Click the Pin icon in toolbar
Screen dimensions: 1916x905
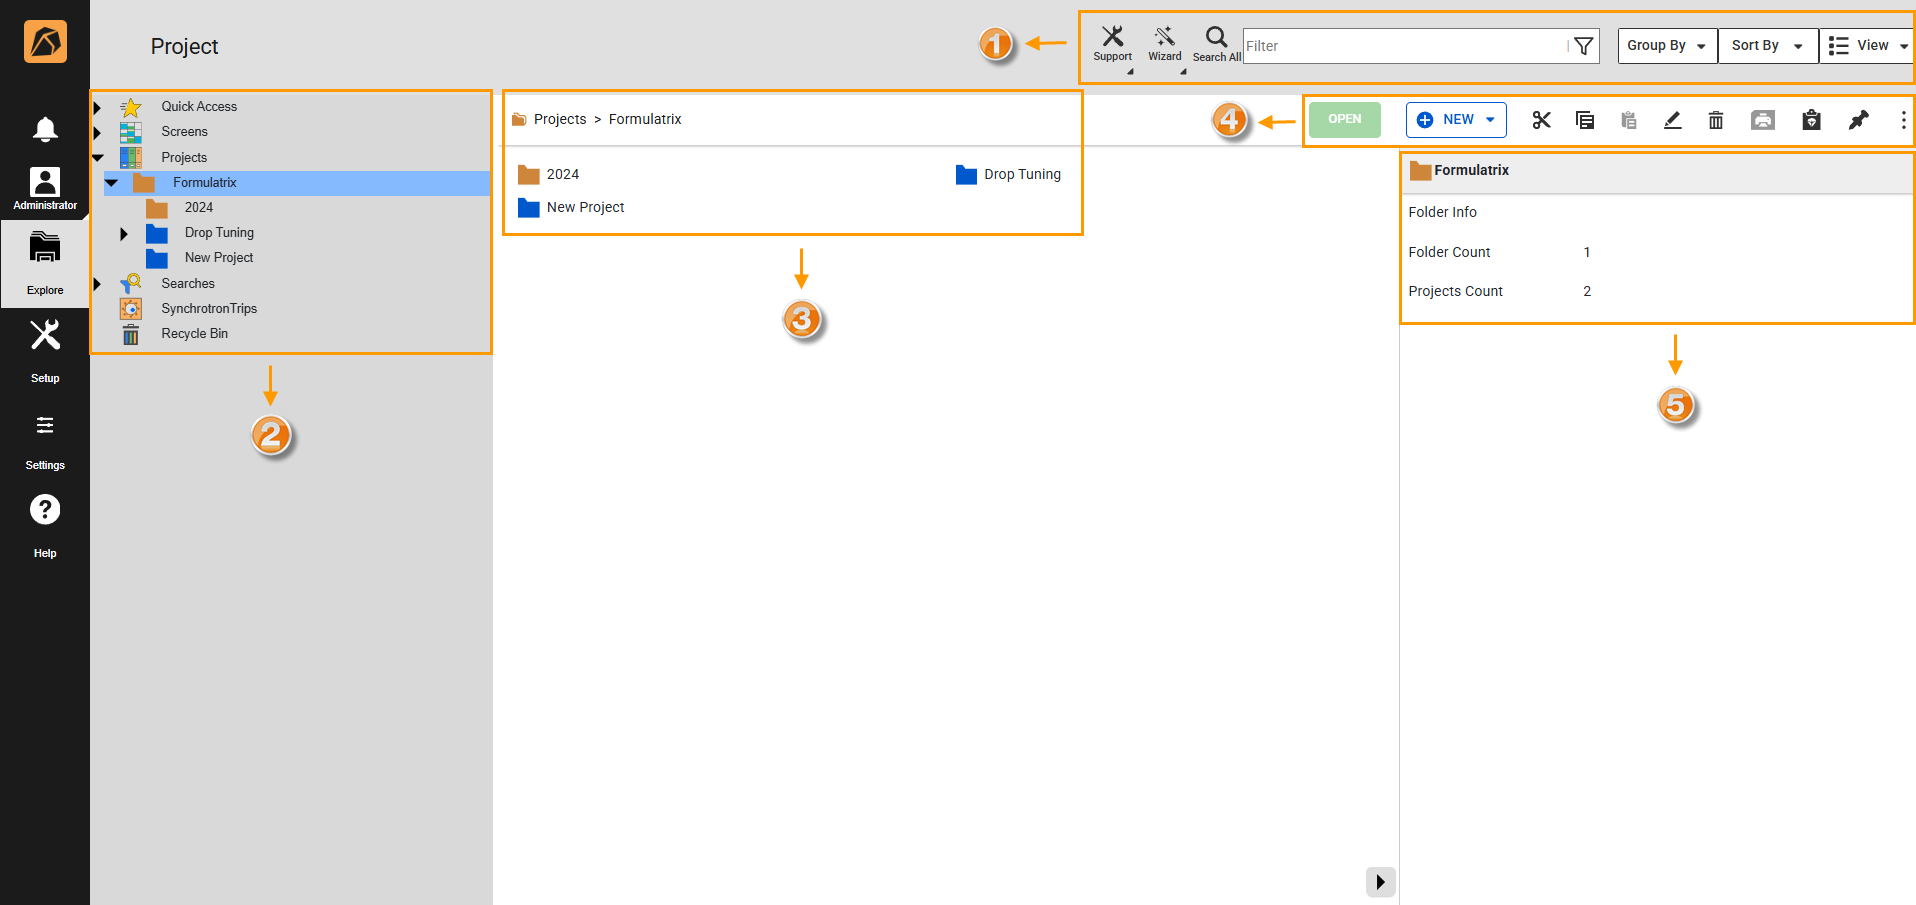click(x=1858, y=120)
